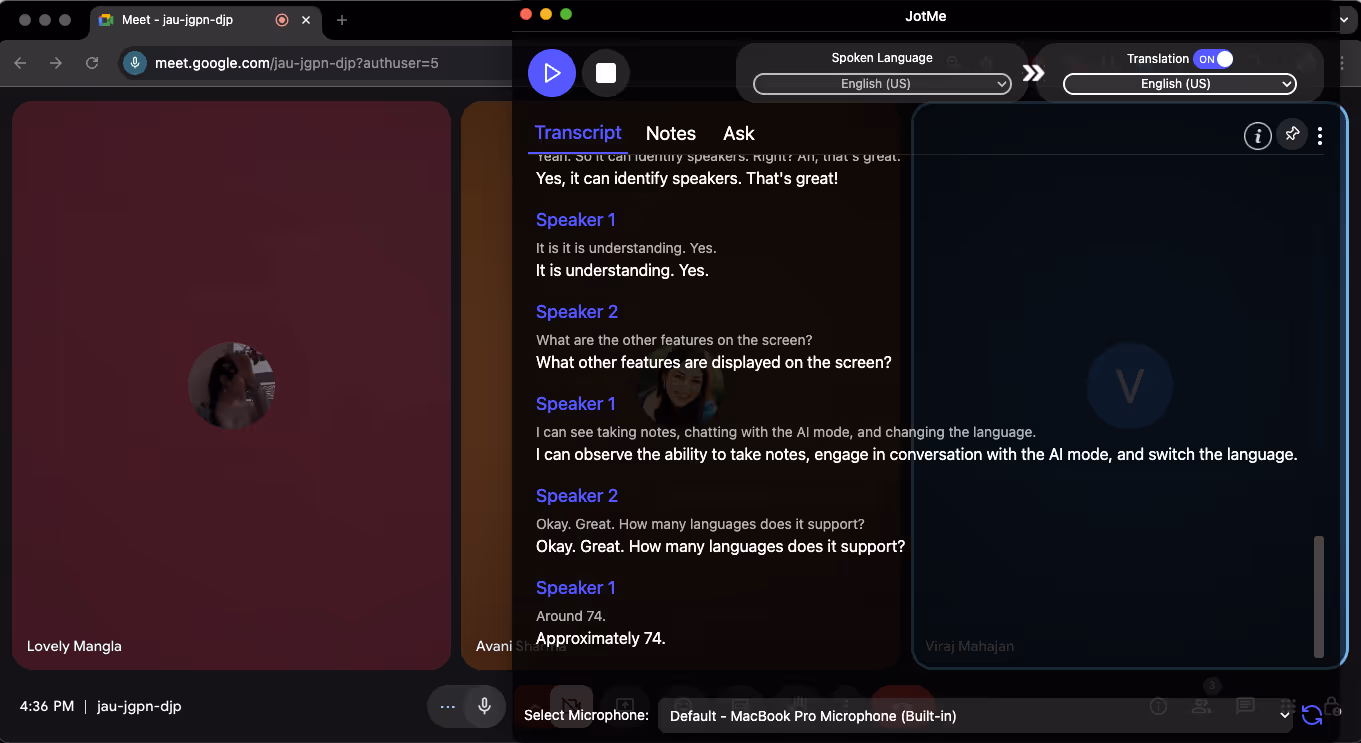Screen dimensions: 1361x743
Task: Refresh the microphone list in JotMe
Action: point(1311,715)
